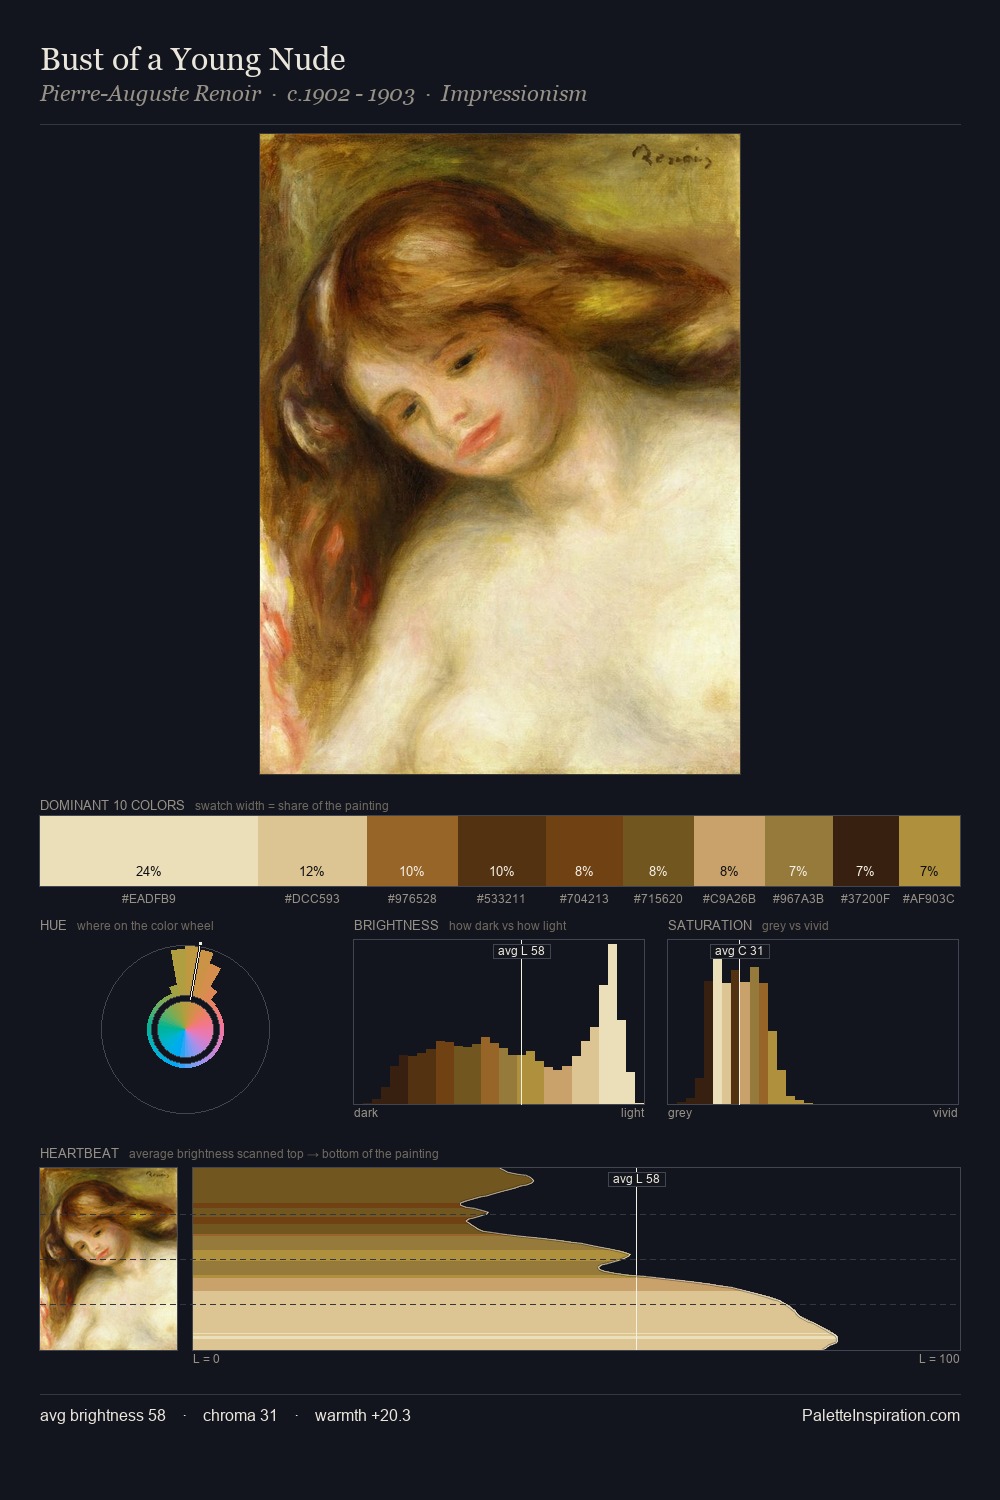Click the 'light' axis label under Brightness
The height and width of the screenshot is (1500, 1000).
632,1113
